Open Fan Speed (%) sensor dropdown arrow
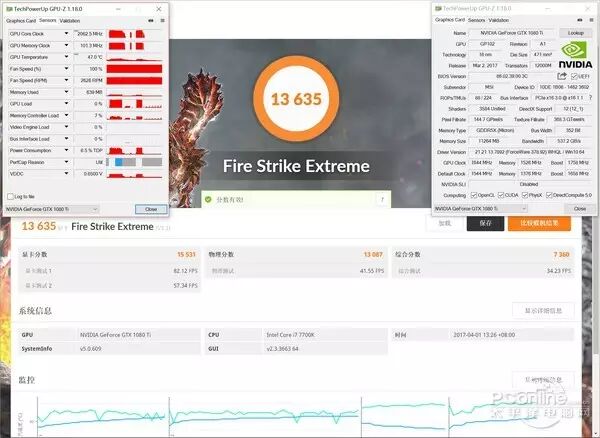The height and width of the screenshot is (438, 600). click(66, 68)
